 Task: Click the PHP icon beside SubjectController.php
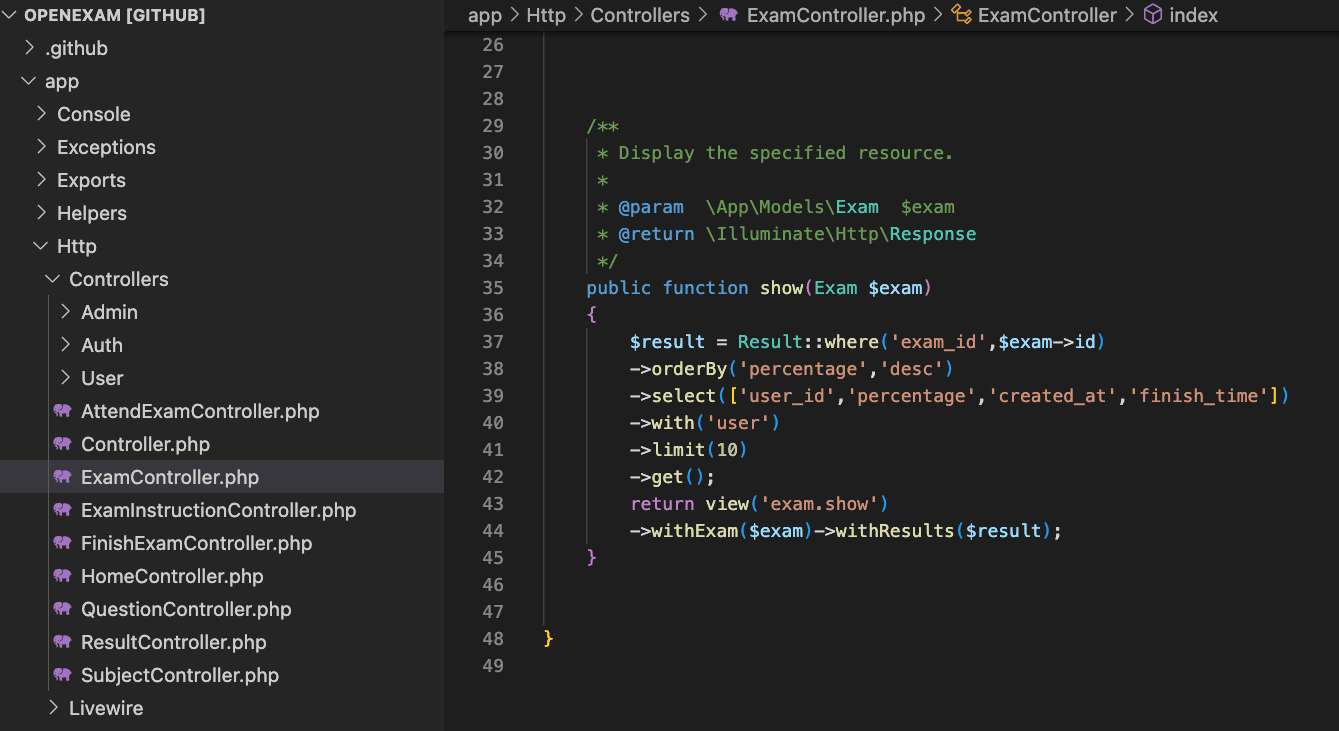[63, 675]
